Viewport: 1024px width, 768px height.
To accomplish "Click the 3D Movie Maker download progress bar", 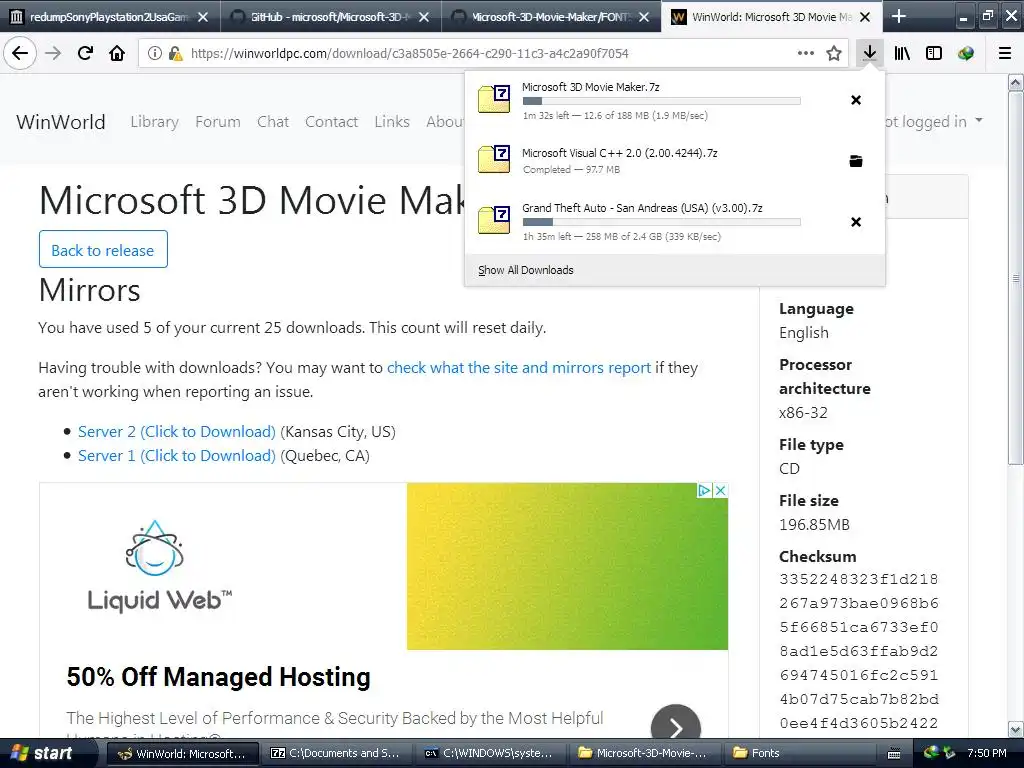I will tap(661, 101).
